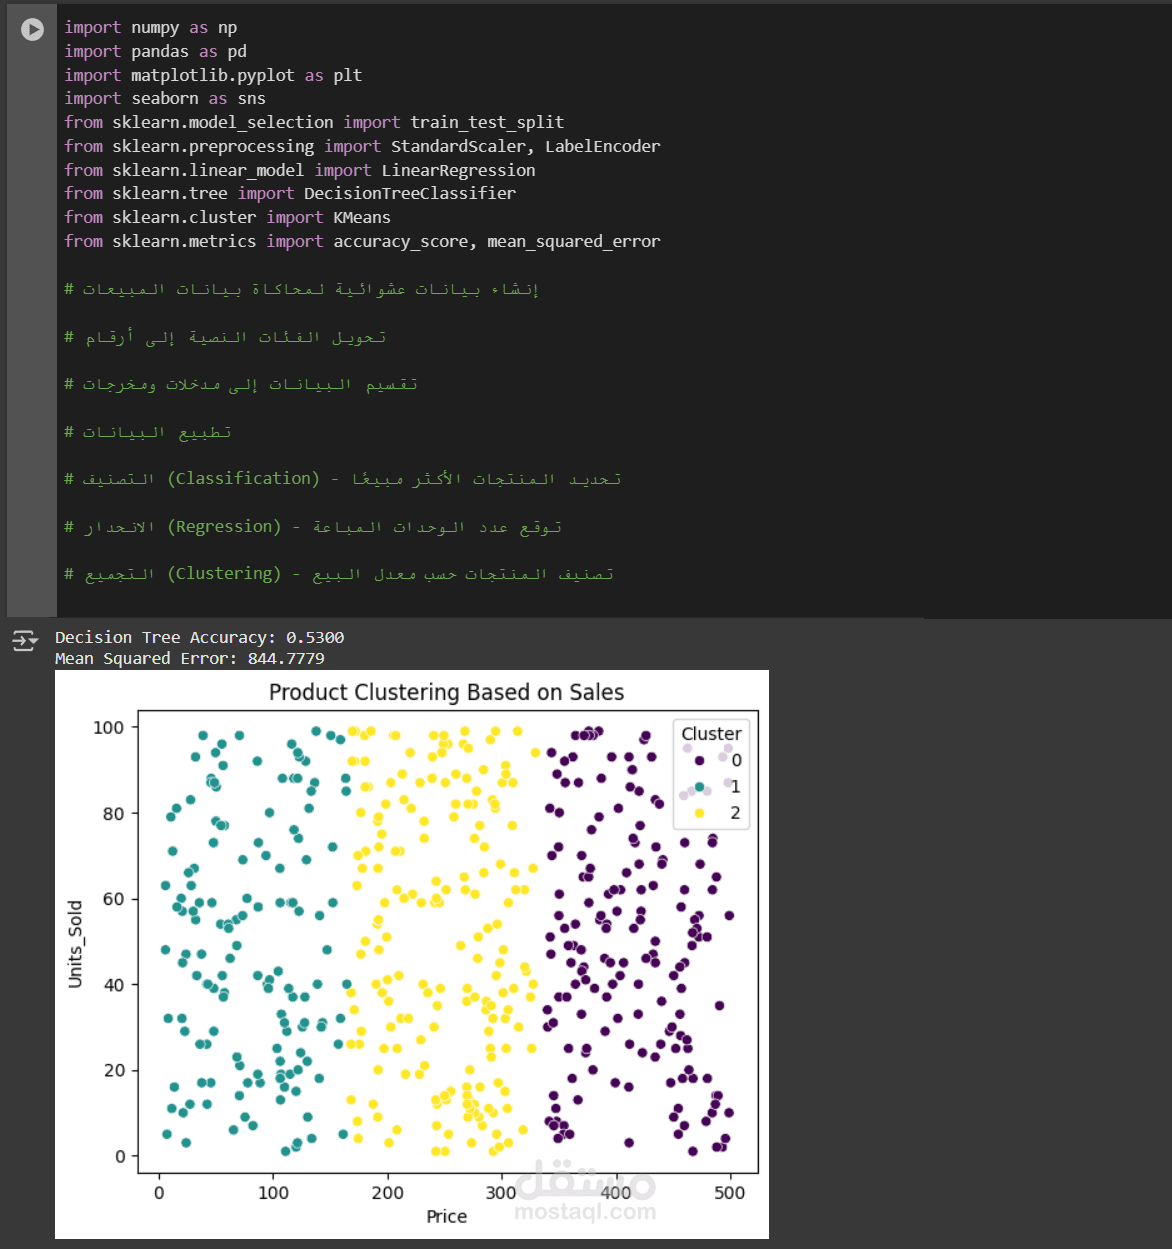The width and height of the screenshot is (1172, 1249).
Task: Run the code cell with play button
Action: [x=33, y=29]
